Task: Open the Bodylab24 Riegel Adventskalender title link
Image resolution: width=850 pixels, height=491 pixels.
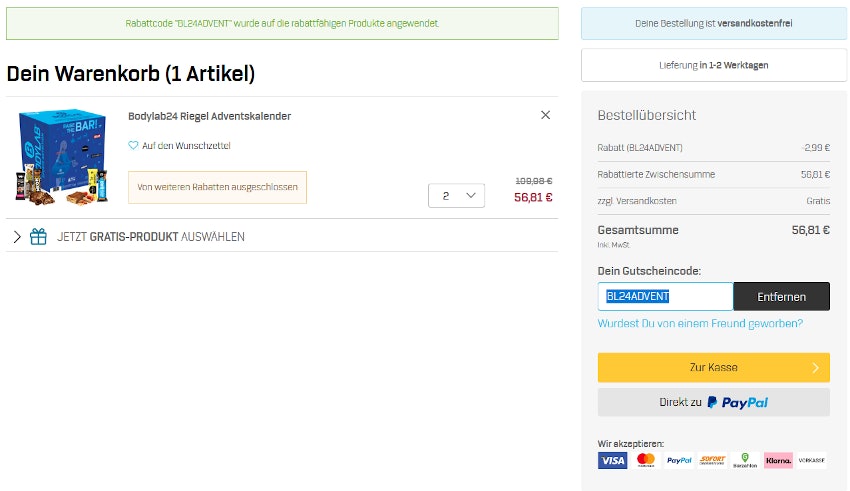Action: [x=209, y=116]
